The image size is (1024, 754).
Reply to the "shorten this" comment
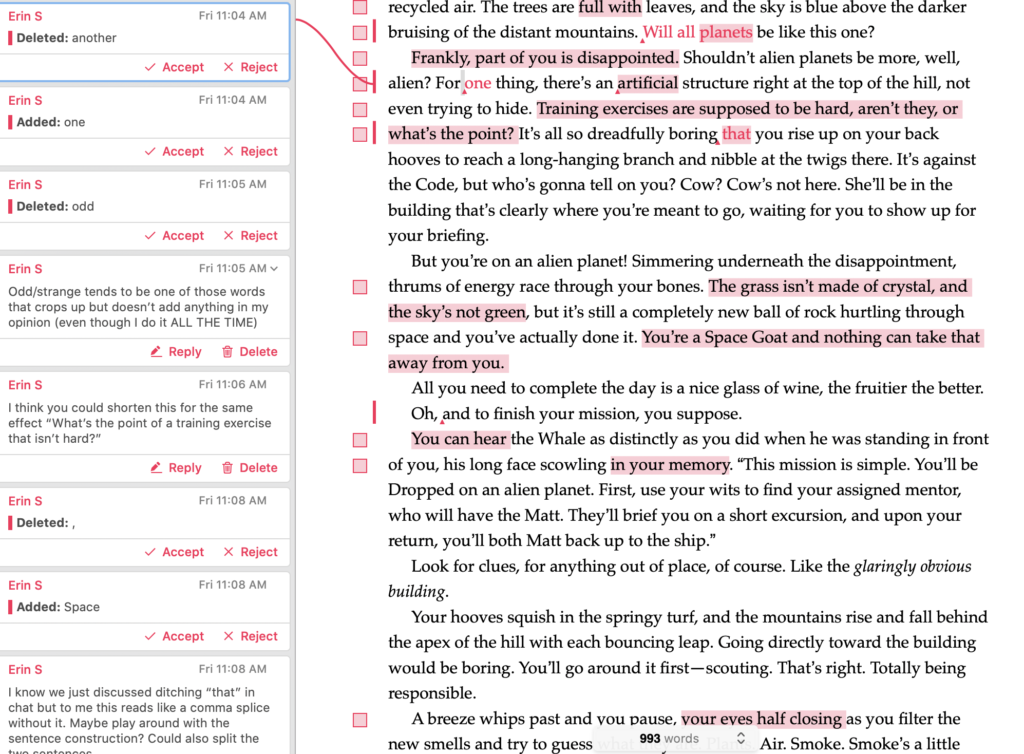point(175,468)
